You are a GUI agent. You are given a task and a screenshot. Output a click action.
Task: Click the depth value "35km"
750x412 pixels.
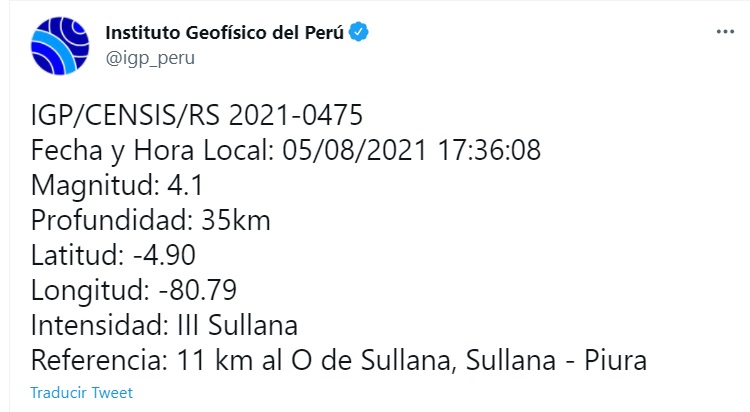235,222
